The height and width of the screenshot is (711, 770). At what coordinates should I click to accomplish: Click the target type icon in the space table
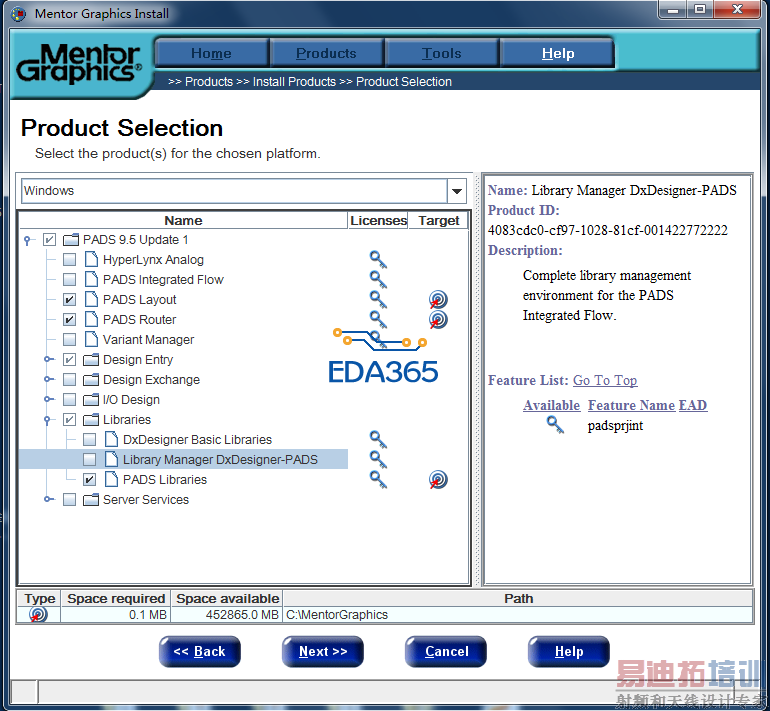coord(38,614)
